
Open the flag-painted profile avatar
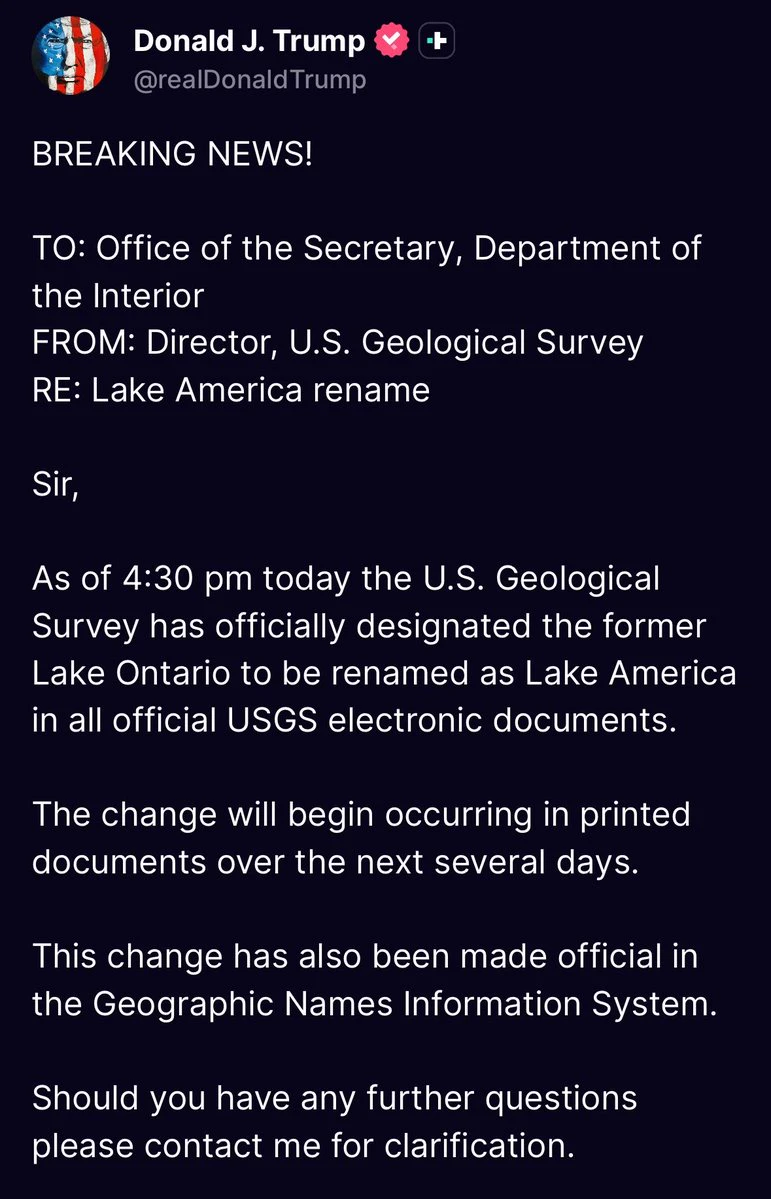pos(70,56)
